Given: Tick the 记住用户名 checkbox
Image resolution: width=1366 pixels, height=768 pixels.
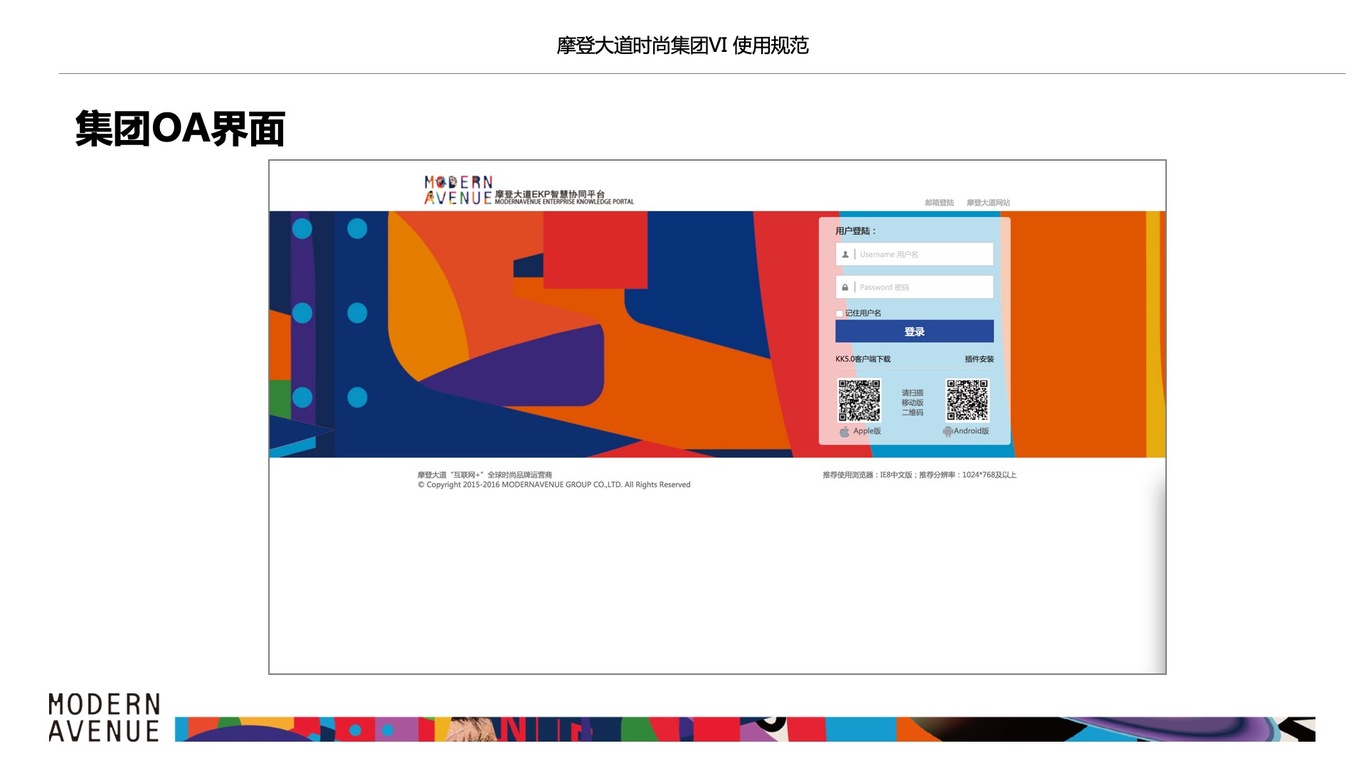Looking at the screenshot, I should [840, 314].
